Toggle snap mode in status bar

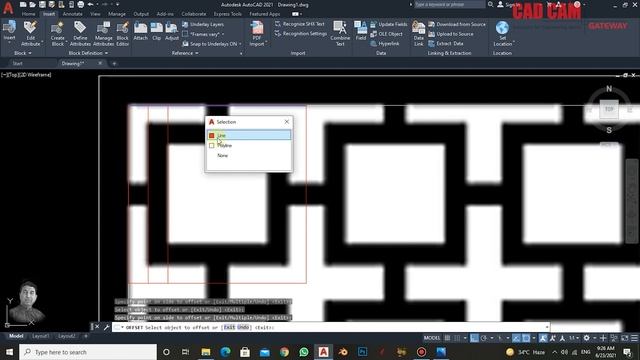pyautogui.click(x=457, y=338)
